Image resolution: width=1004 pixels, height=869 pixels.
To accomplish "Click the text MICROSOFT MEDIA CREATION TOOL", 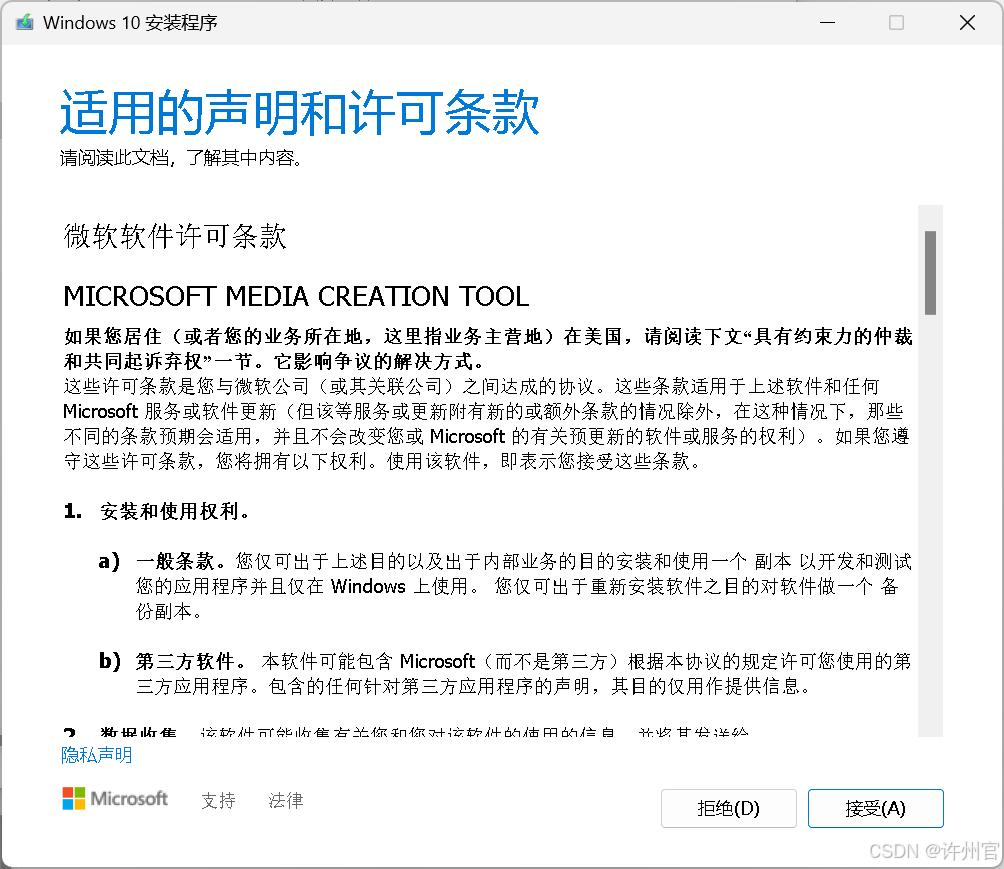I will (296, 296).
